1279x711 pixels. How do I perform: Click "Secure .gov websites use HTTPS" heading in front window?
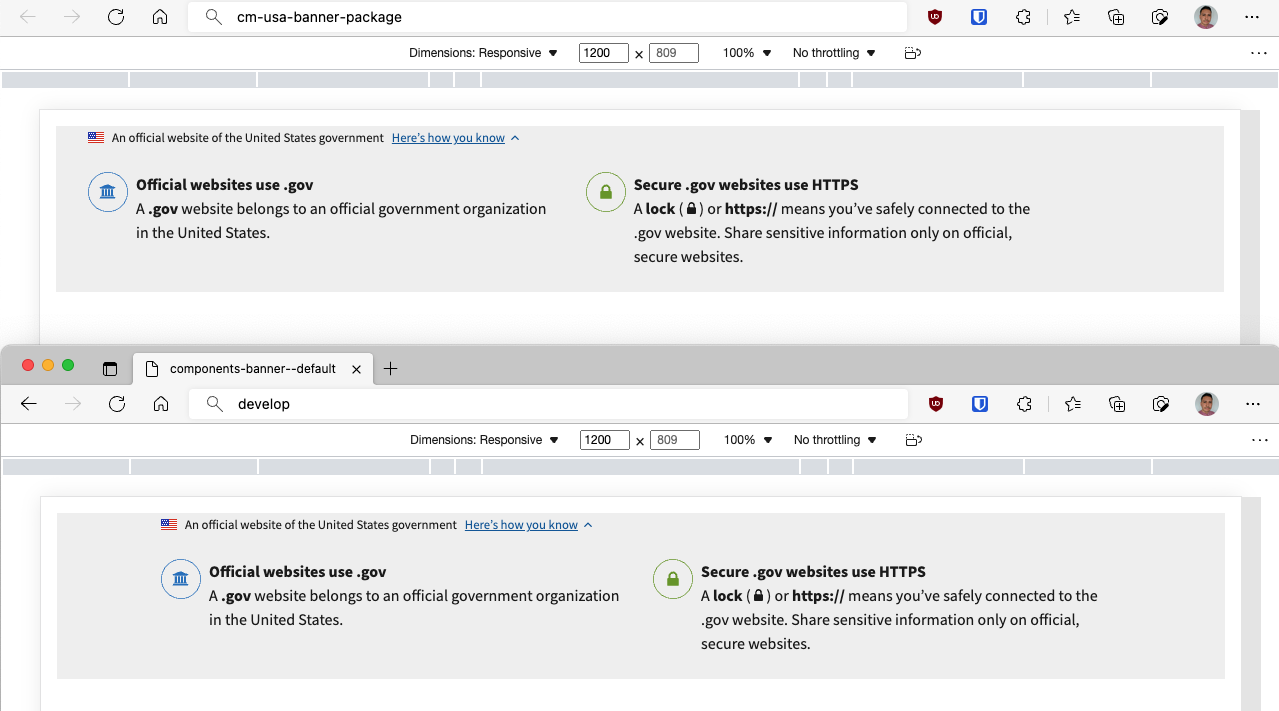click(813, 572)
